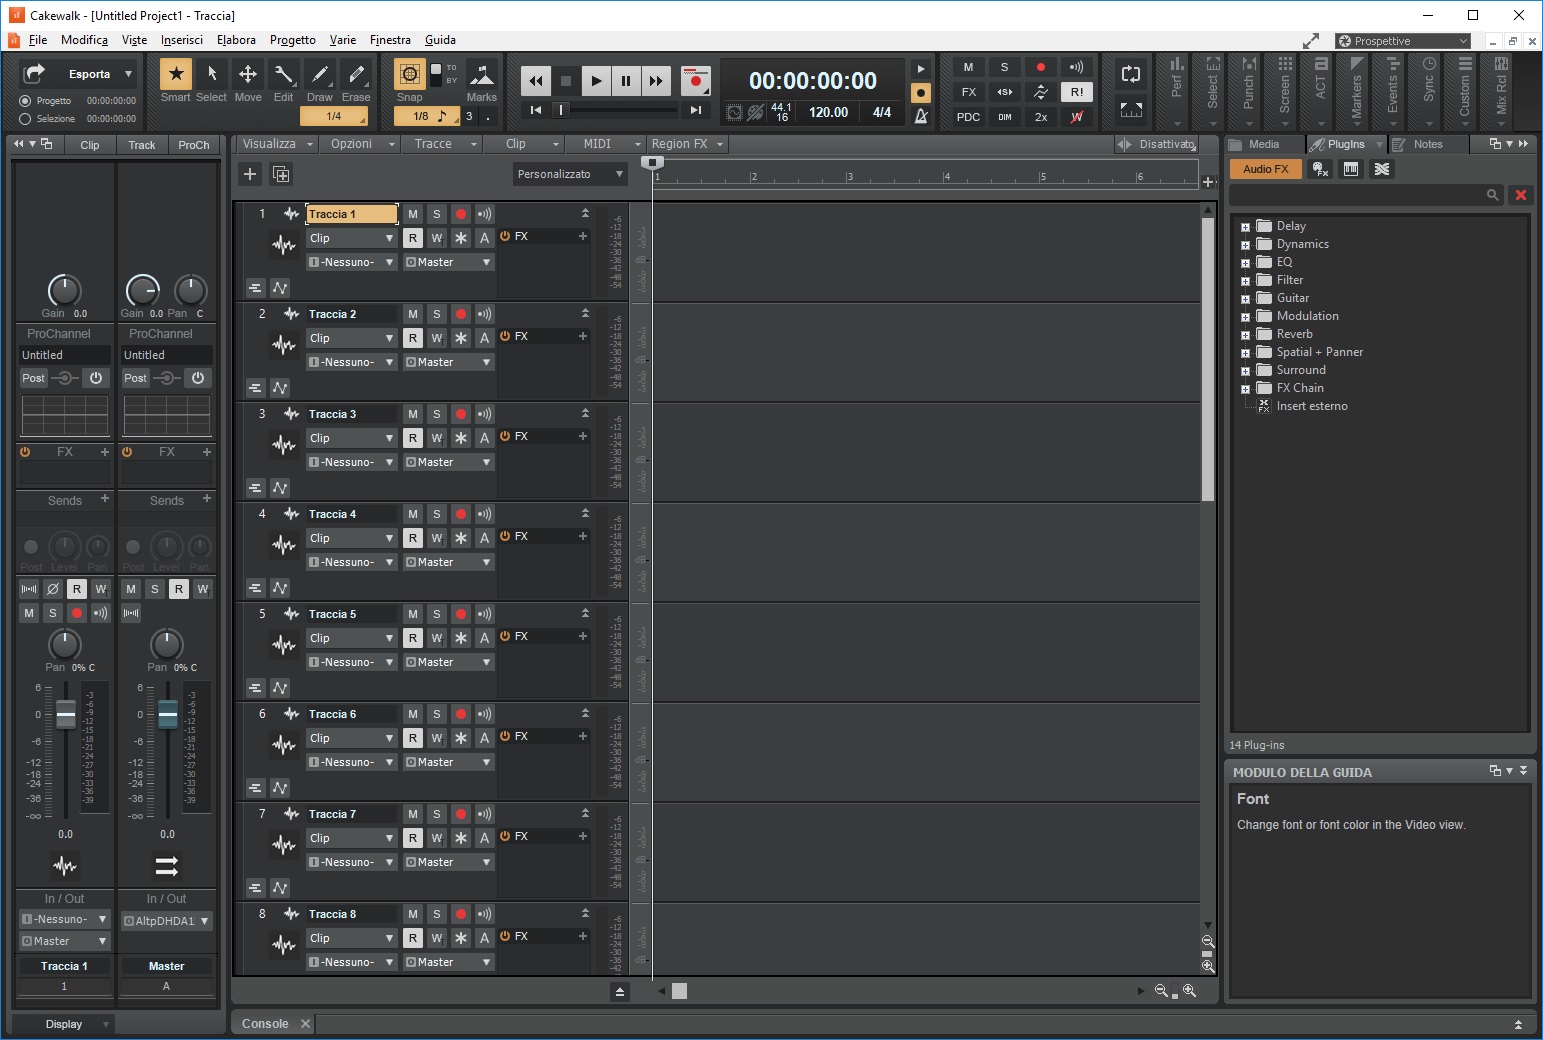Click the ProCh inspector tab button

pos(194,145)
